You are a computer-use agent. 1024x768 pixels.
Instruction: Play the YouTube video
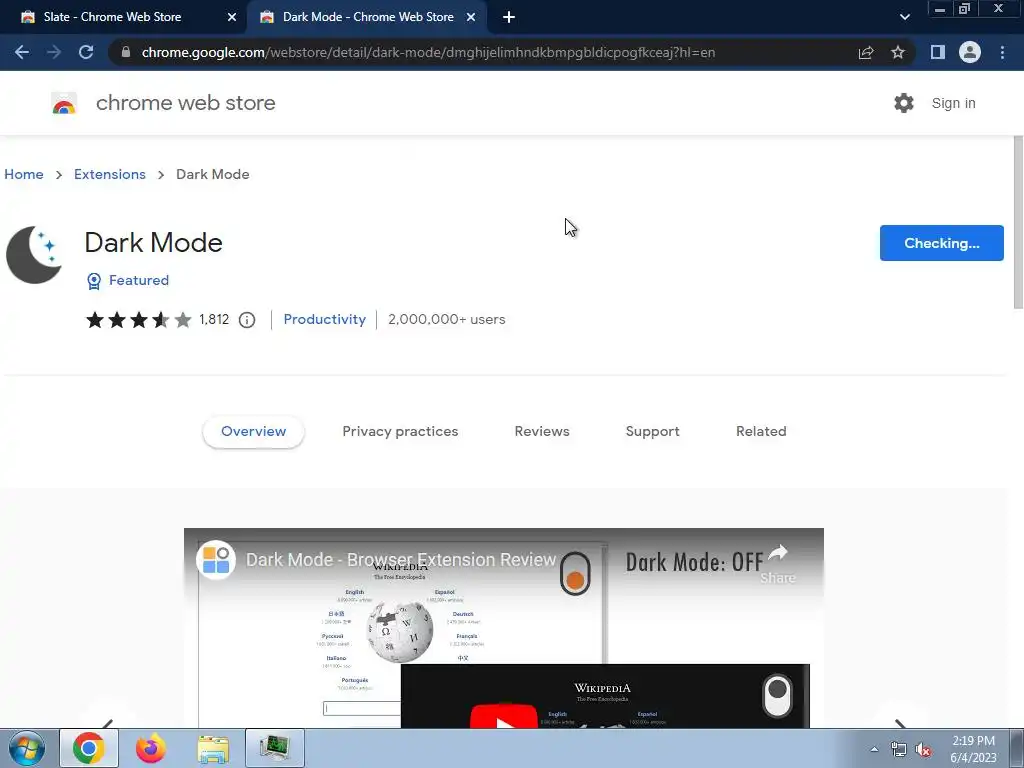pos(504,716)
